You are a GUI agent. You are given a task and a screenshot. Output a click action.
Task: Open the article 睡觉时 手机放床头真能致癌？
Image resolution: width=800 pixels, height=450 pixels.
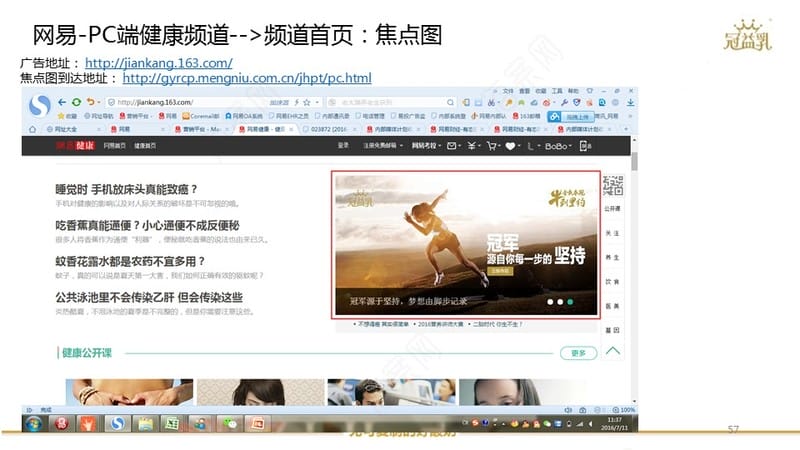tap(126, 189)
